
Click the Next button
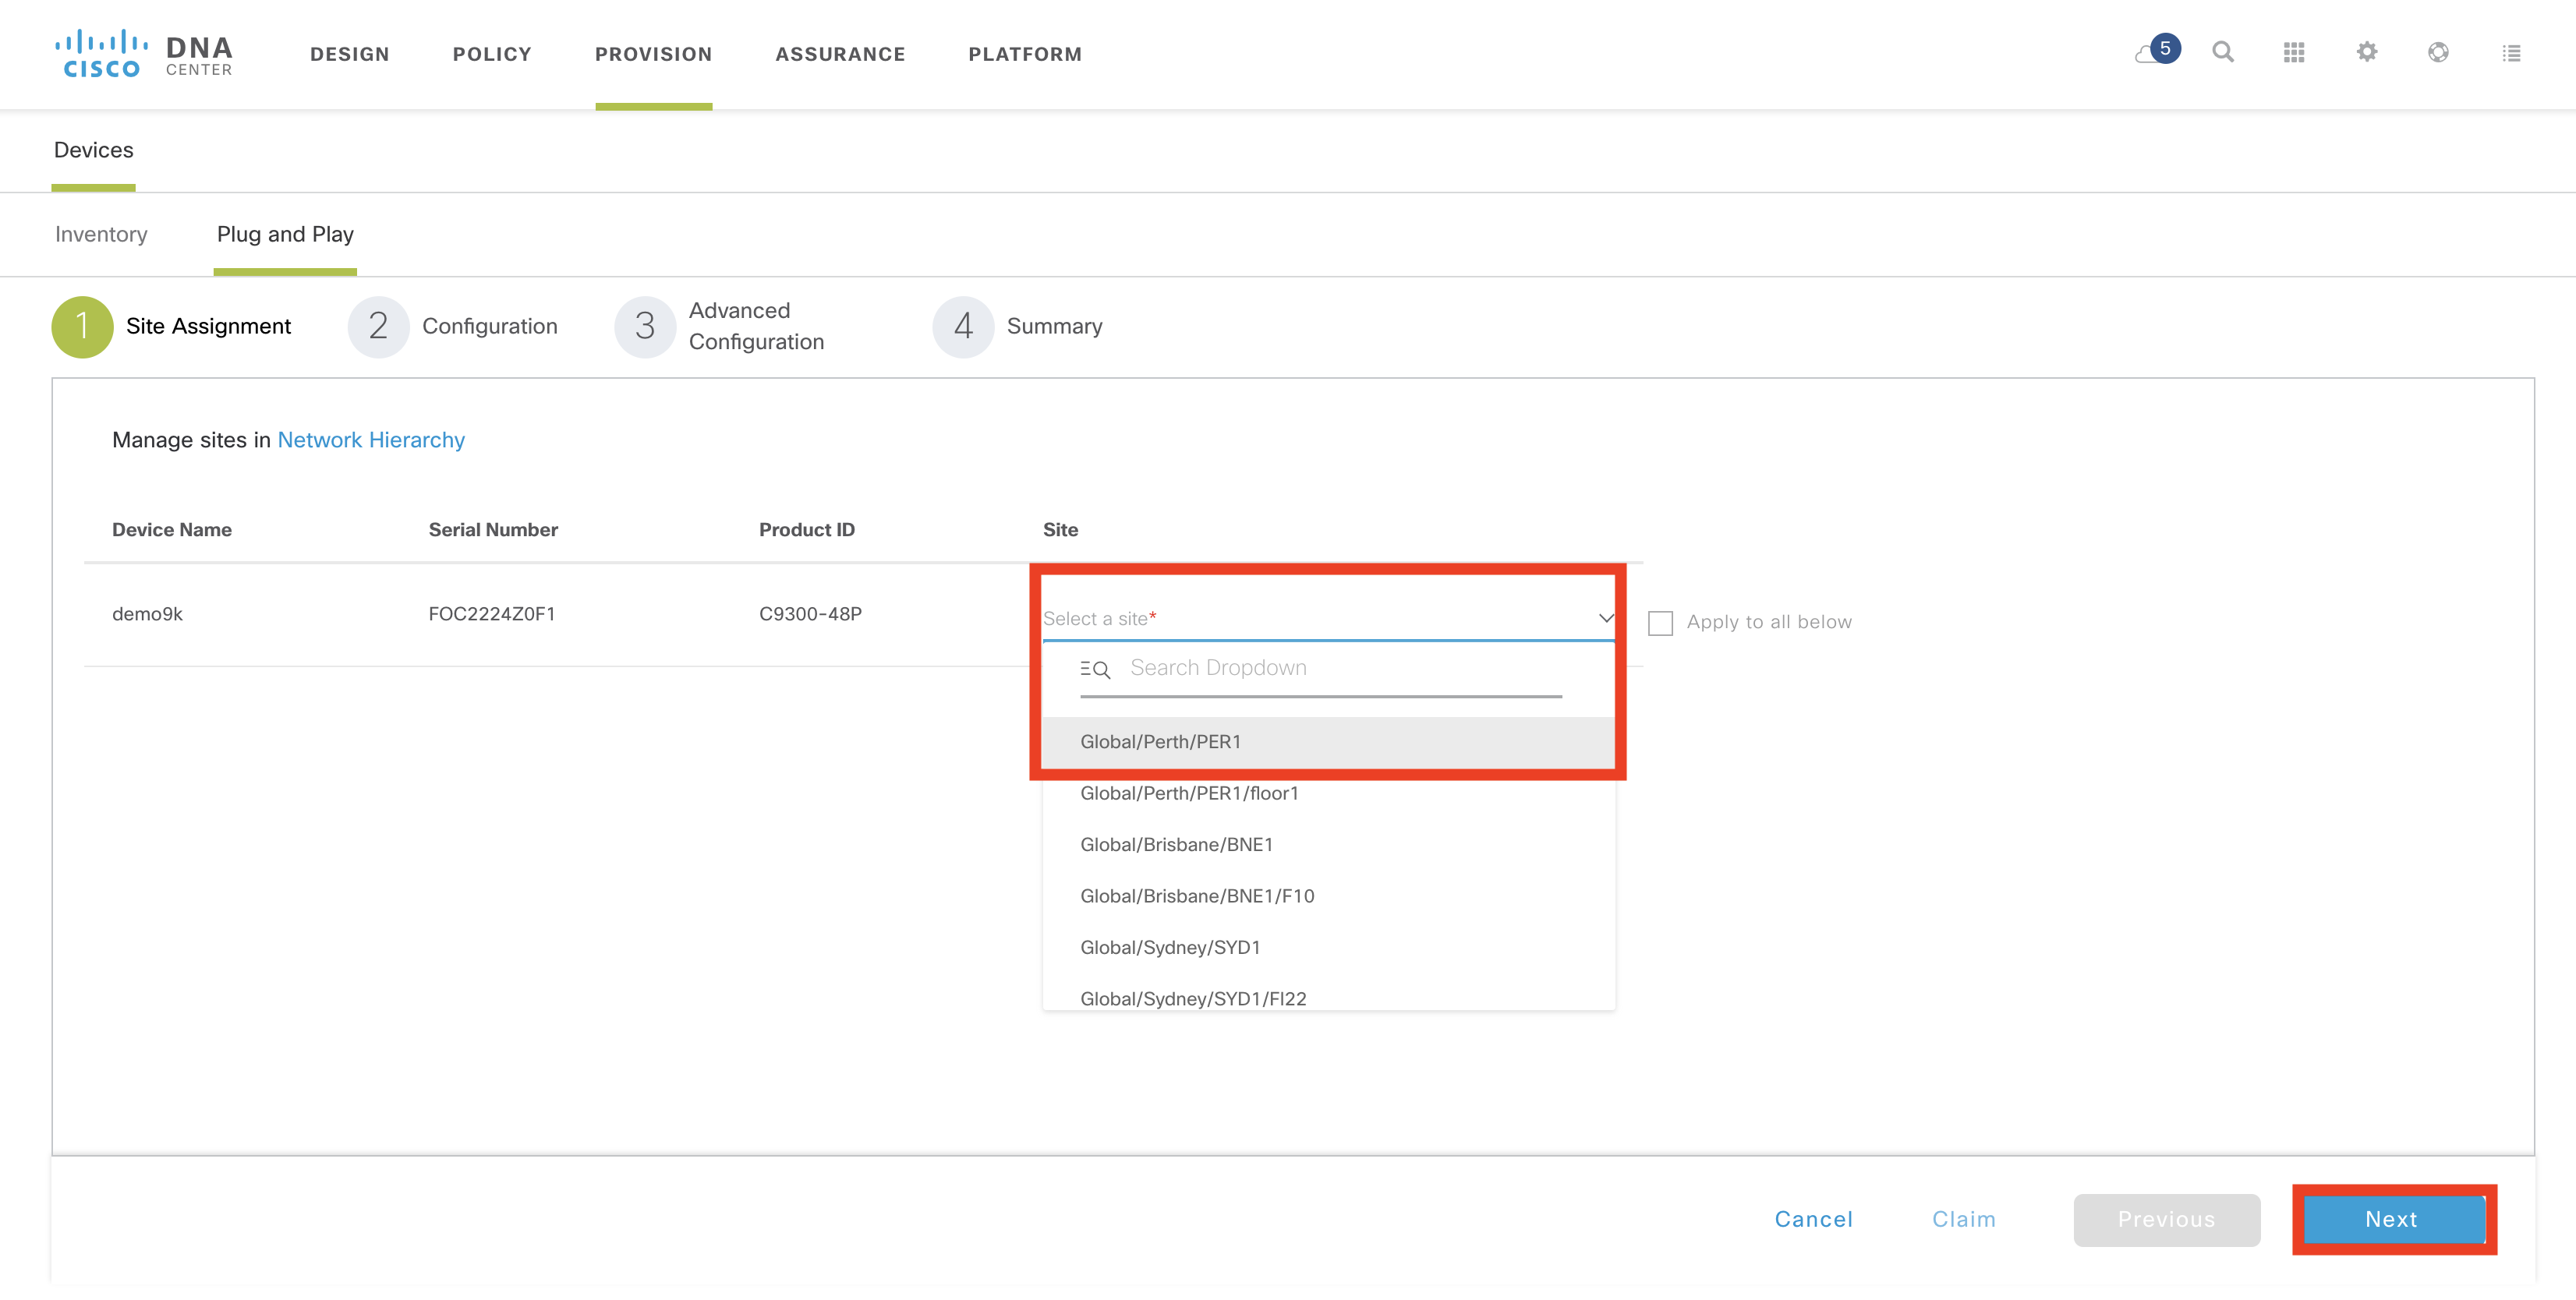pos(2391,1219)
